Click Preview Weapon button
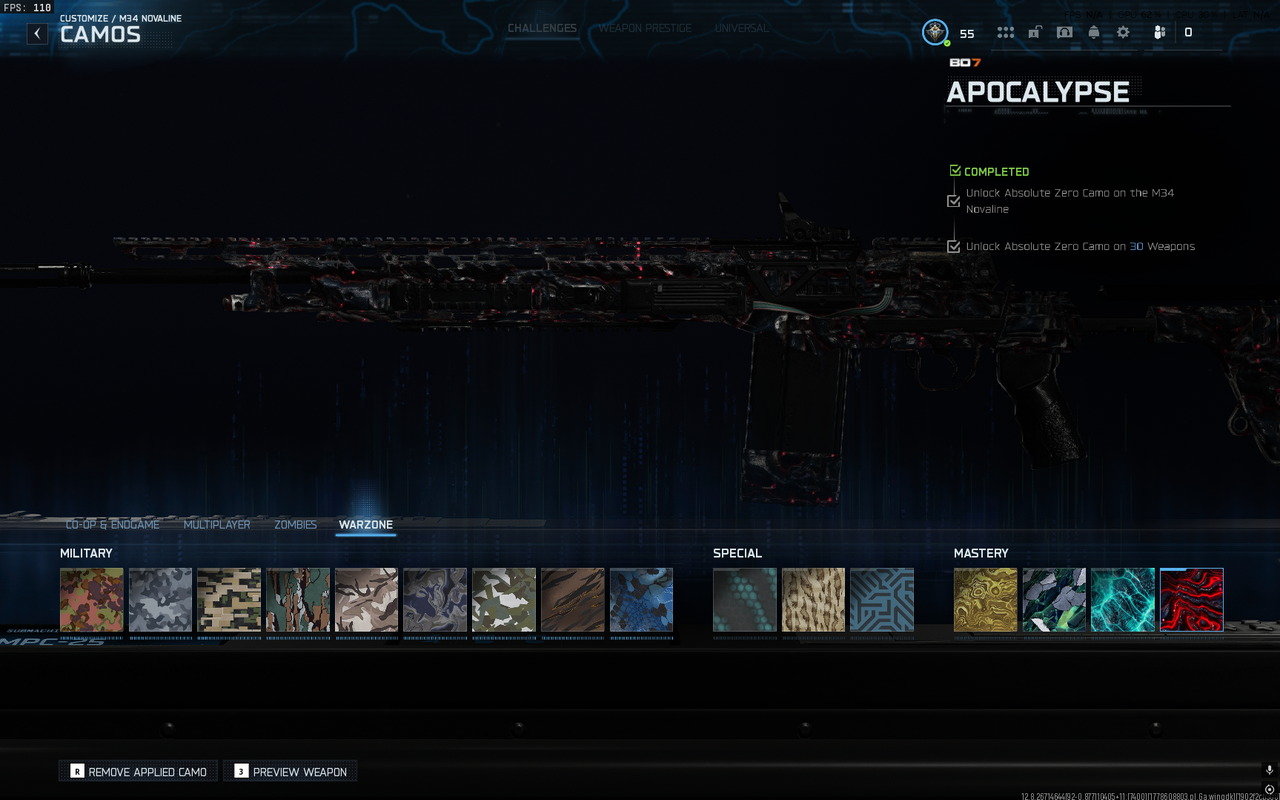Image resolution: width=1280 pixels, height=800 pixels. pos(290,771)
